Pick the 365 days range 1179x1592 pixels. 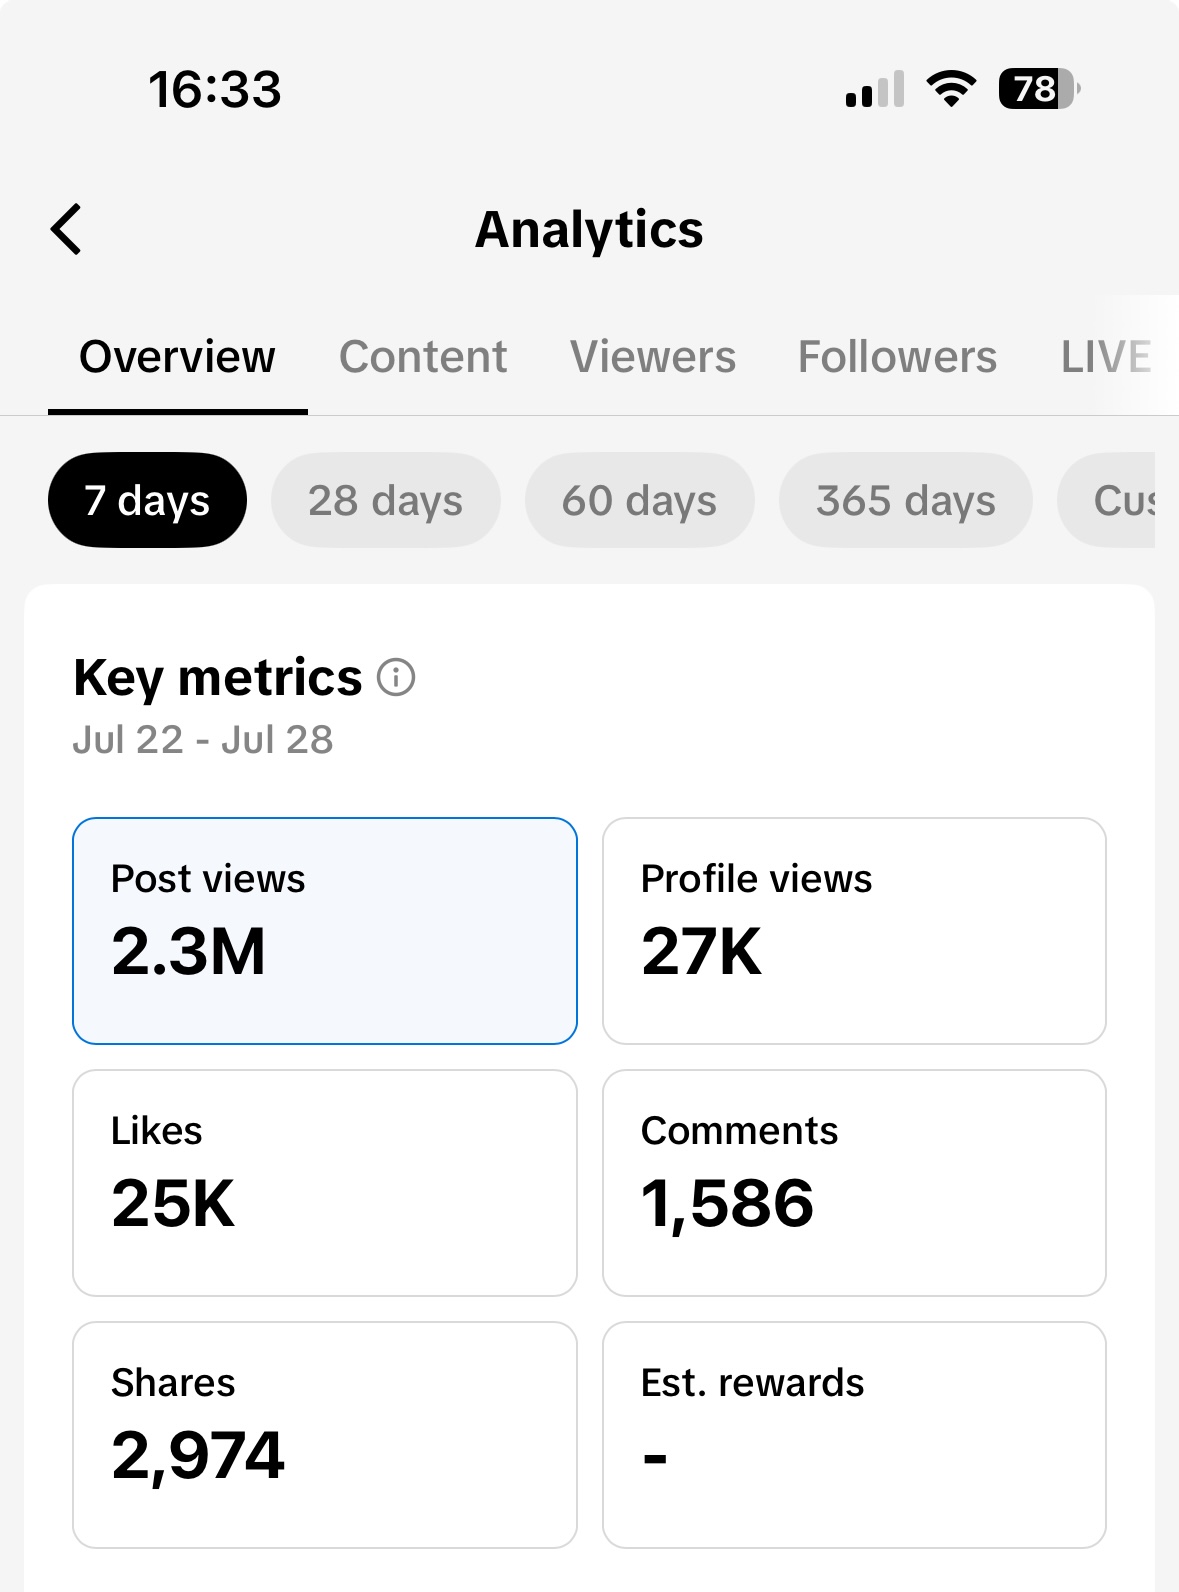tap(905, 500)
